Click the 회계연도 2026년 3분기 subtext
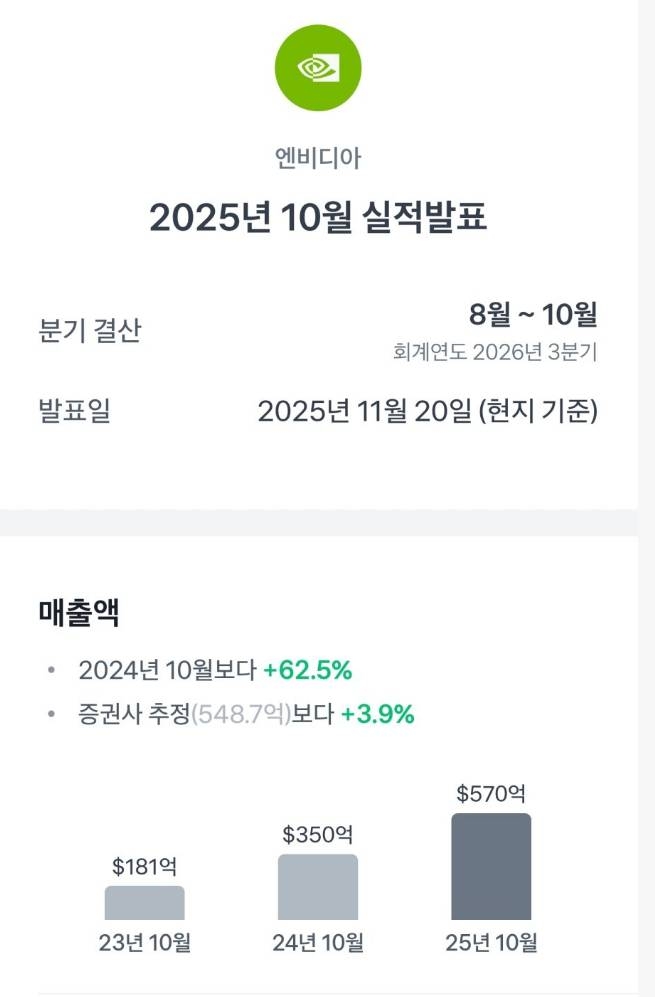 tap(495, 352)
